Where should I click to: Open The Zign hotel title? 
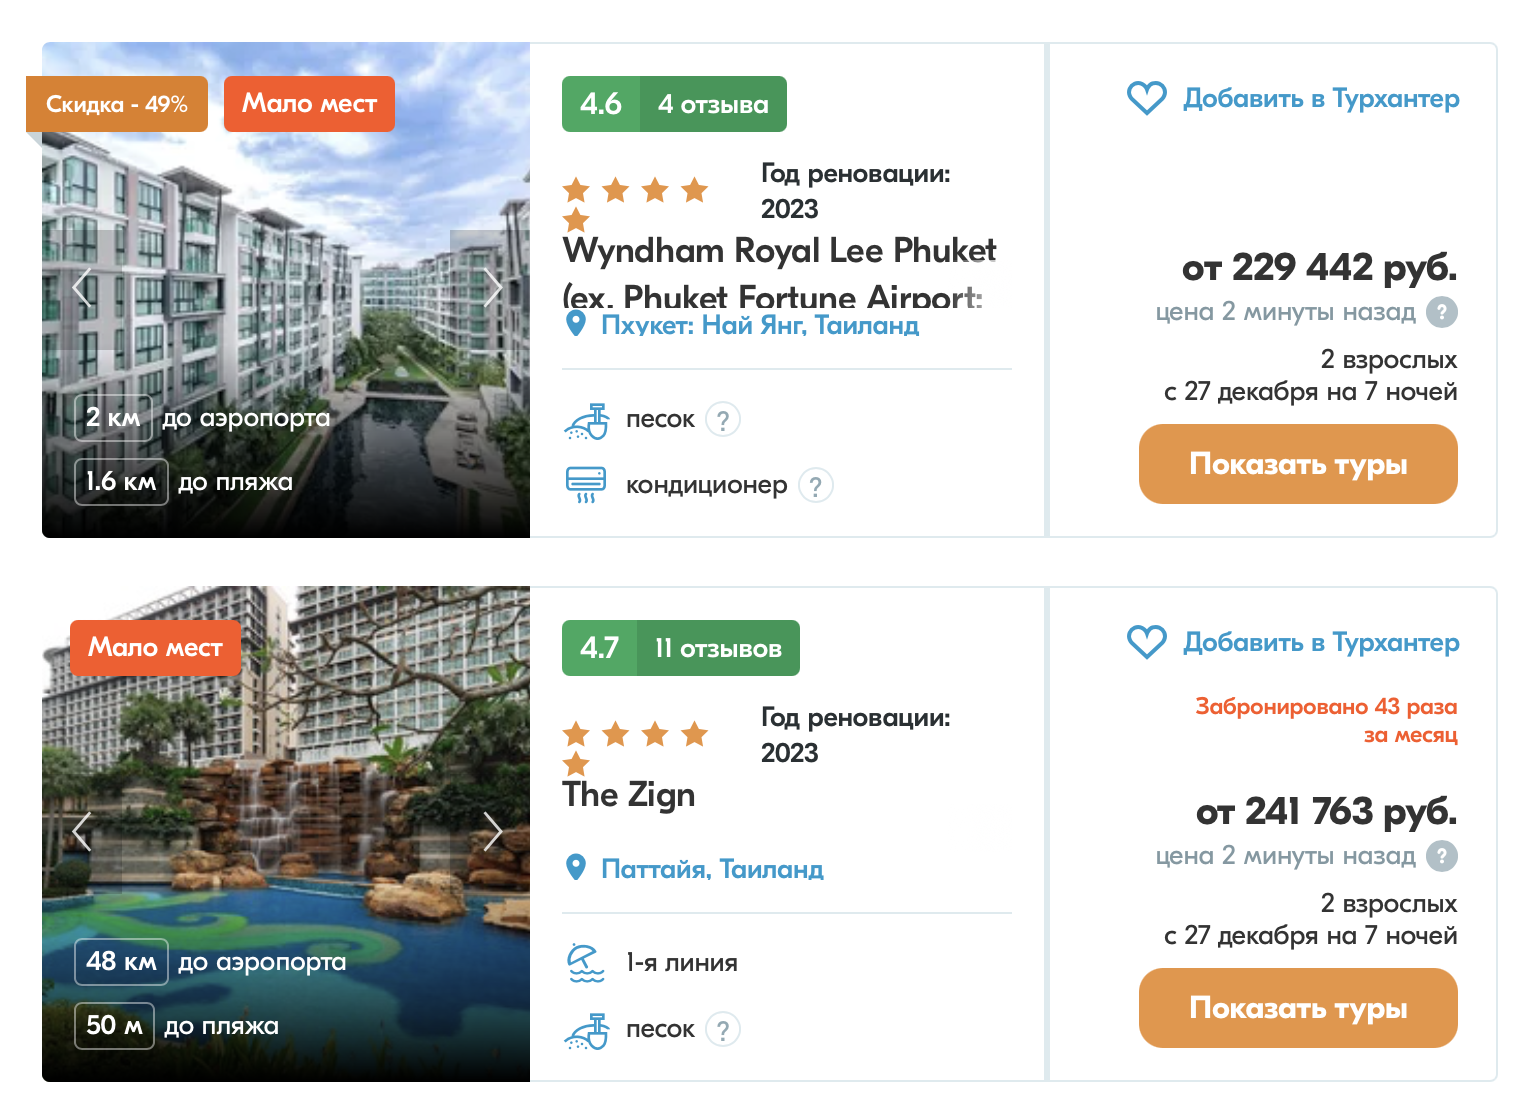click(x=629, y=795)
